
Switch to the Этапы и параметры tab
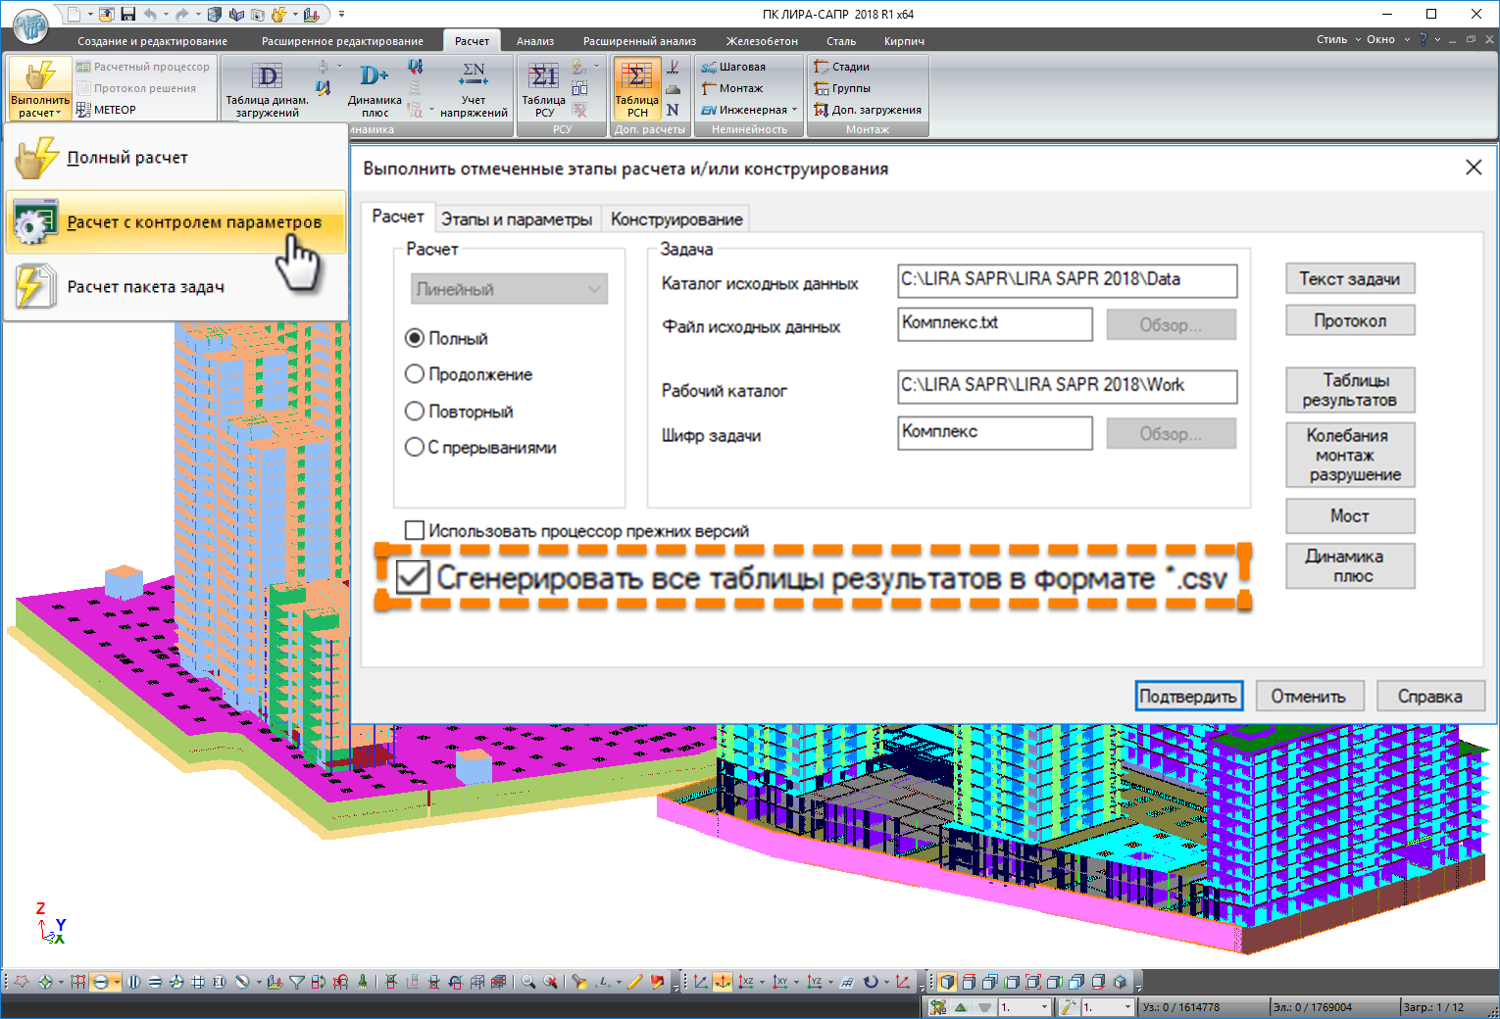tap(517, 219)
